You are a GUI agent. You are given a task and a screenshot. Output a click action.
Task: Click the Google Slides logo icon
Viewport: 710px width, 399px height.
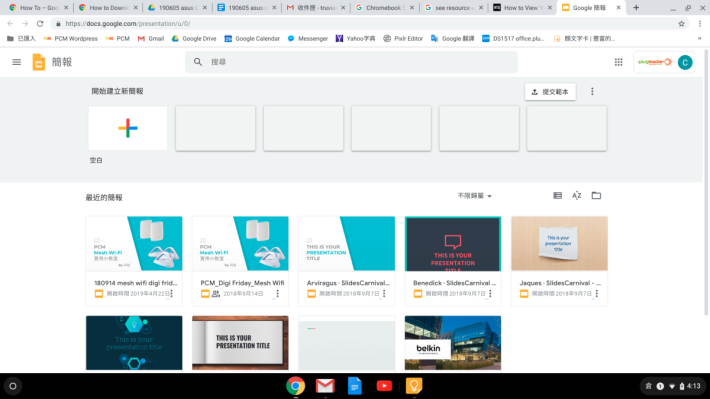[x=38, y=62]
